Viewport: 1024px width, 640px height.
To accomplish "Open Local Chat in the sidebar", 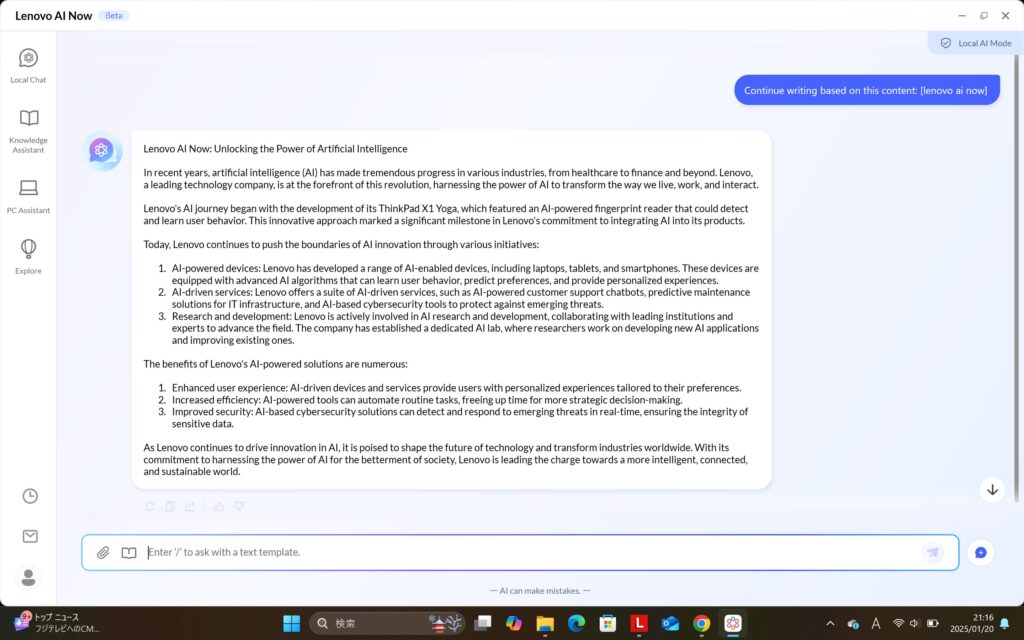I will (28, 65).
